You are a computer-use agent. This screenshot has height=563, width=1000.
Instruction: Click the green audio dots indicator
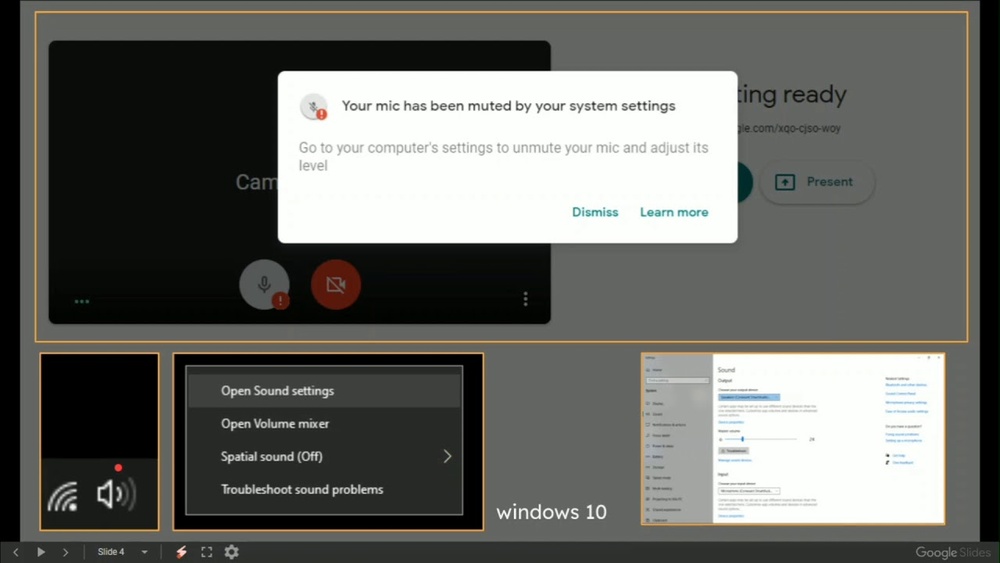tap(82, 302)
